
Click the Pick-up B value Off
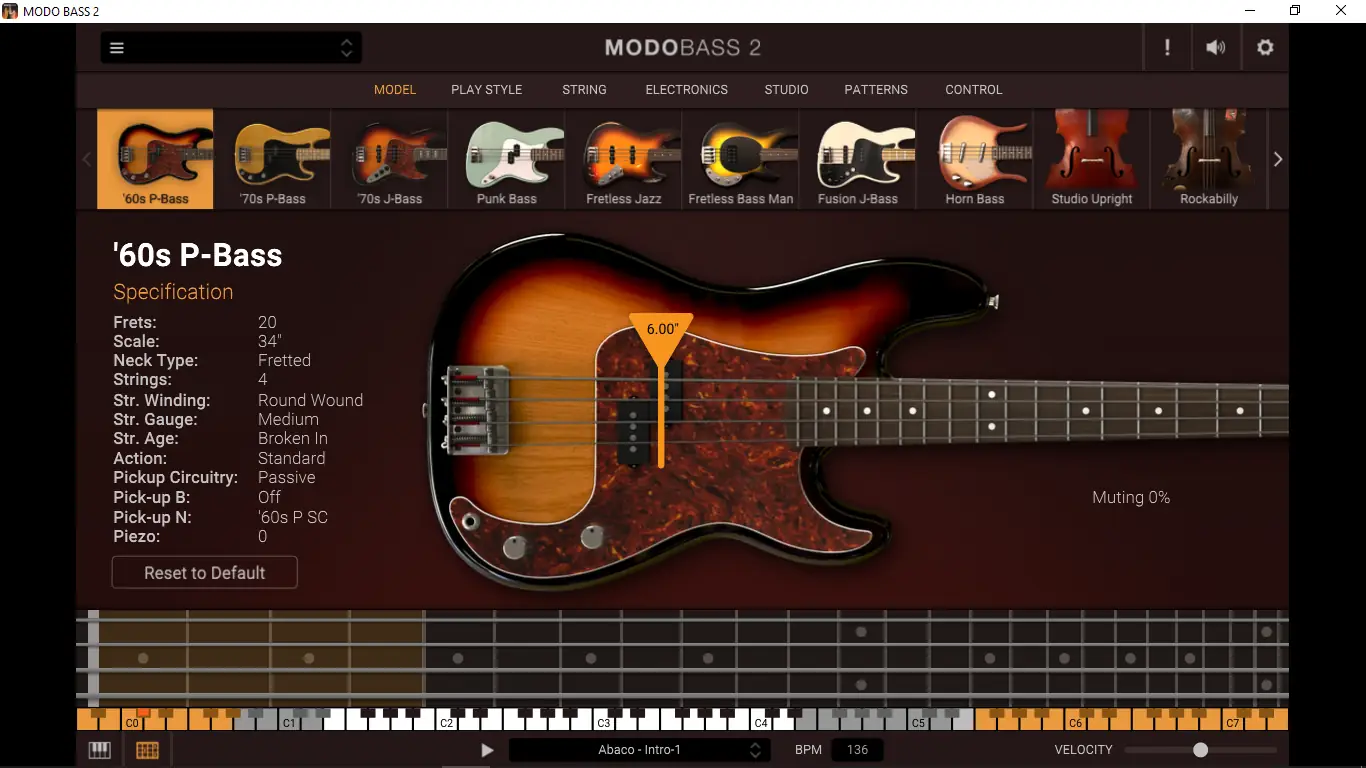point(269,497)
